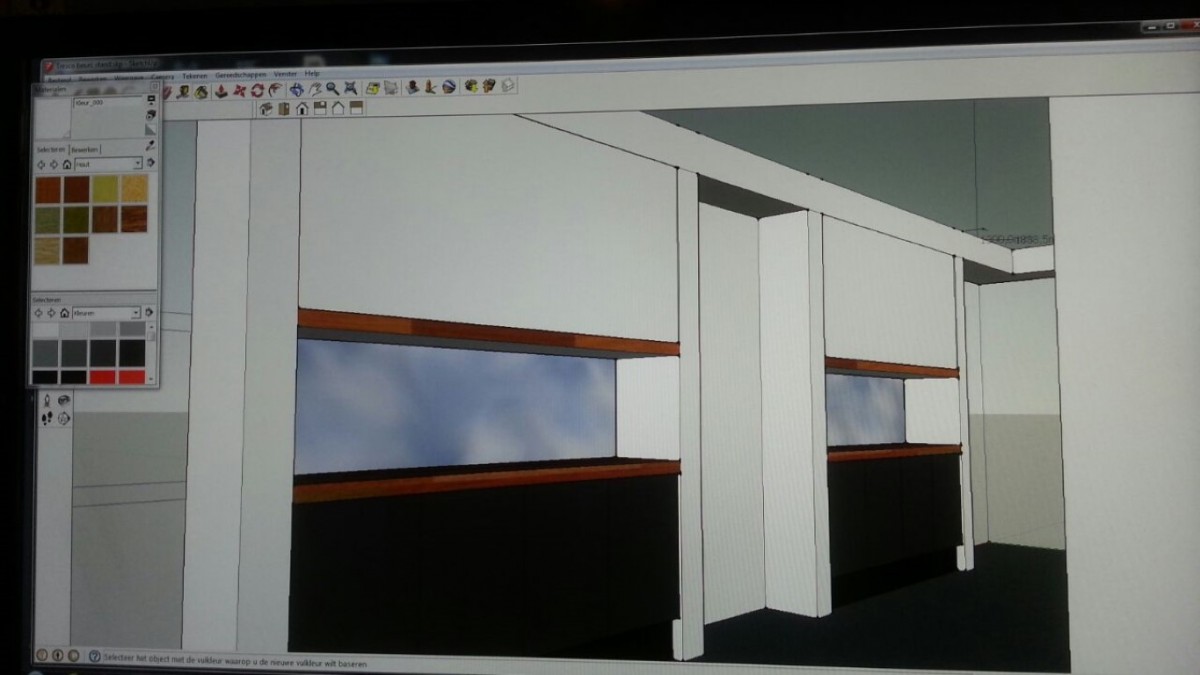Click the Create Material icon in Materials

[151, 114]
